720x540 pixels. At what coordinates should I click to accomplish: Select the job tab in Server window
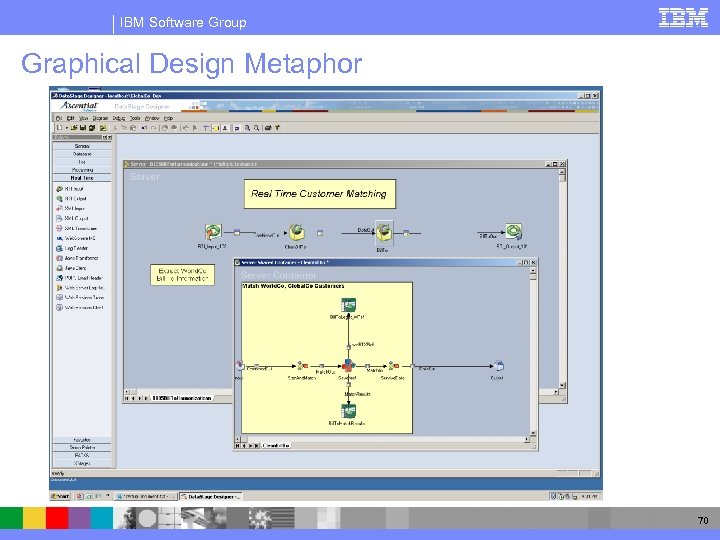183,398
